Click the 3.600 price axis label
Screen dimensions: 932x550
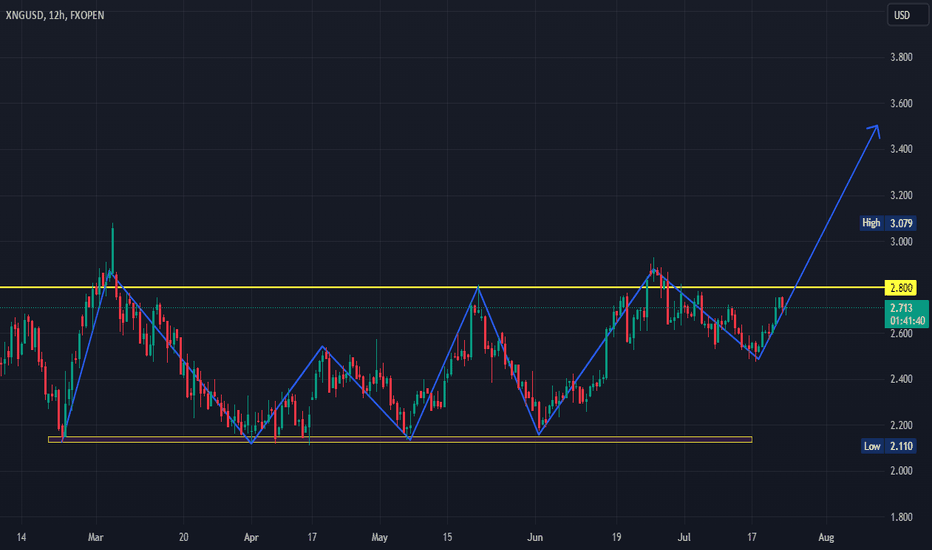(901, 103)
